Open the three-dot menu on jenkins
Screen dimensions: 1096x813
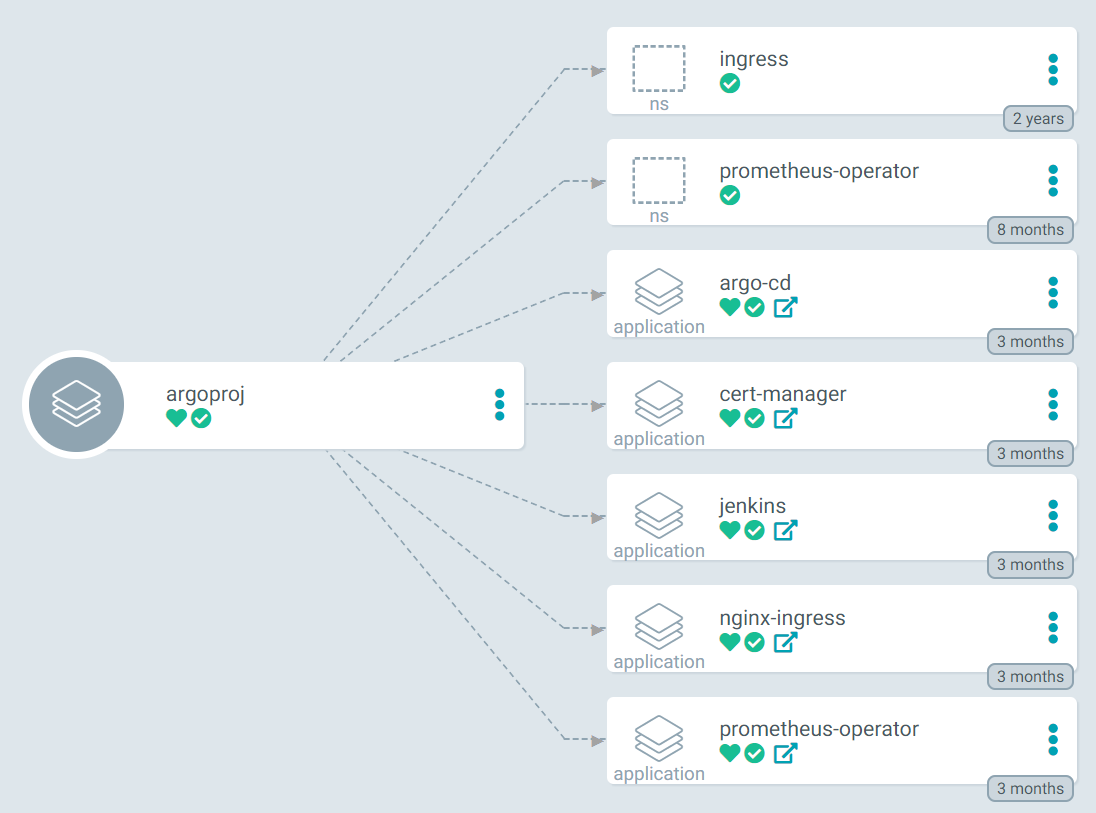click(1053, 516)
